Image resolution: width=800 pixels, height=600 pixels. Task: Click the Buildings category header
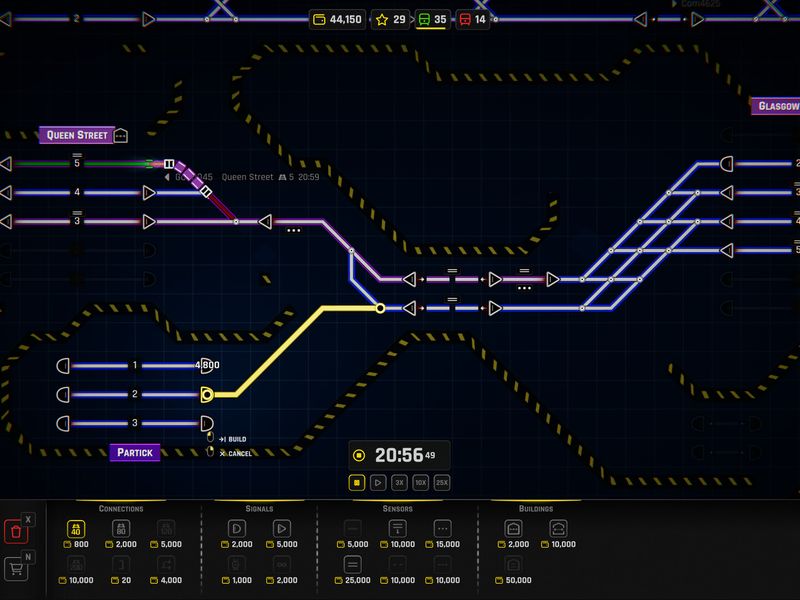coord(536,509)
